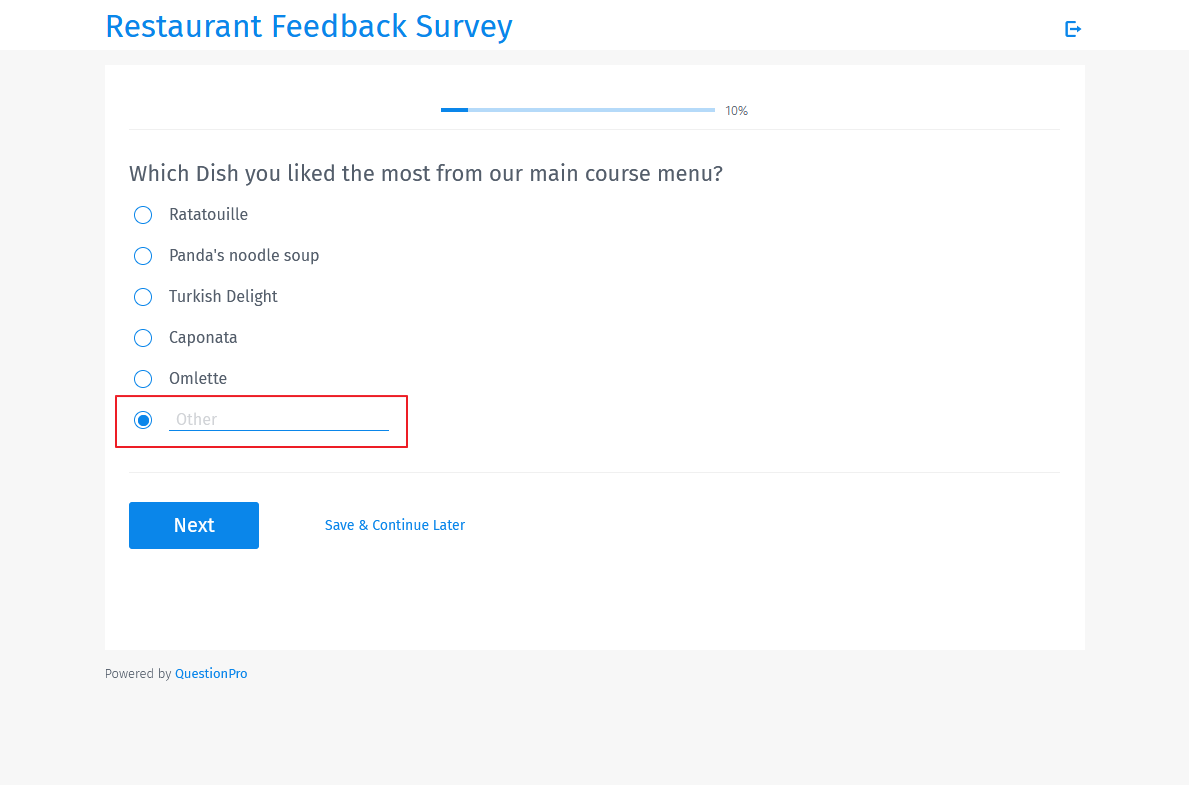Pick the Caponata radio option

(x=142, y=337)
